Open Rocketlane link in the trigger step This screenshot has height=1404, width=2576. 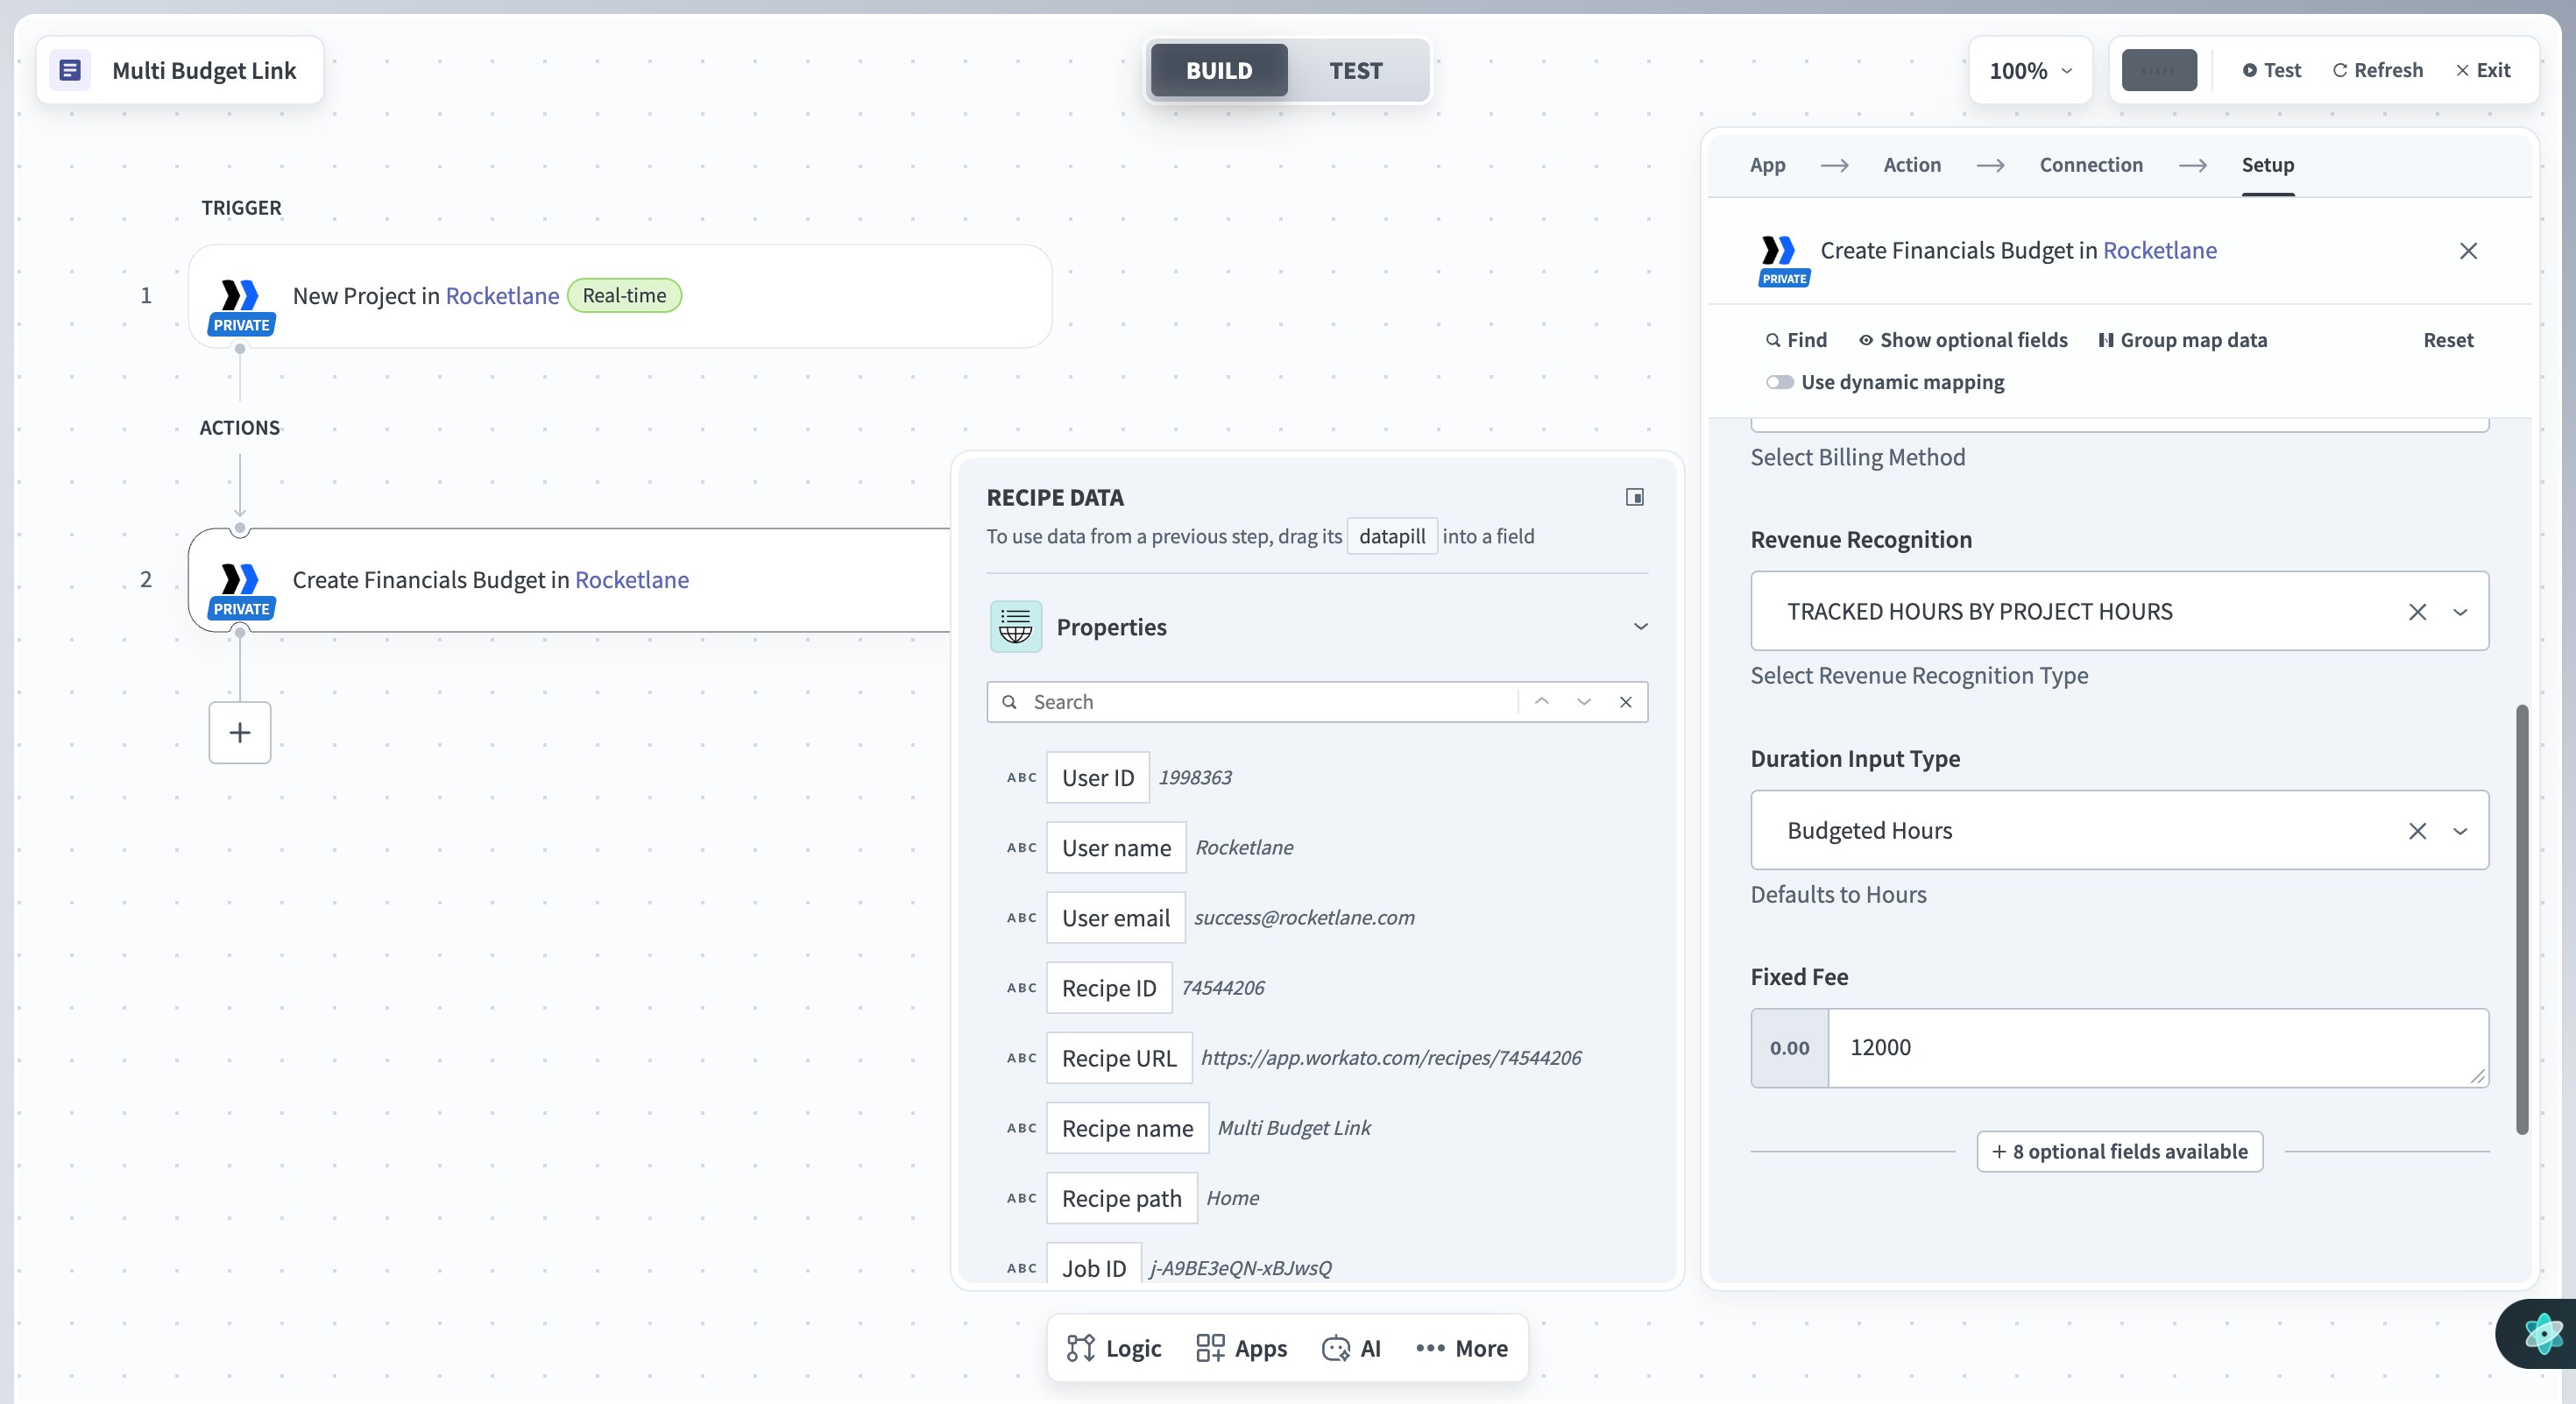[x=502, y=296]
